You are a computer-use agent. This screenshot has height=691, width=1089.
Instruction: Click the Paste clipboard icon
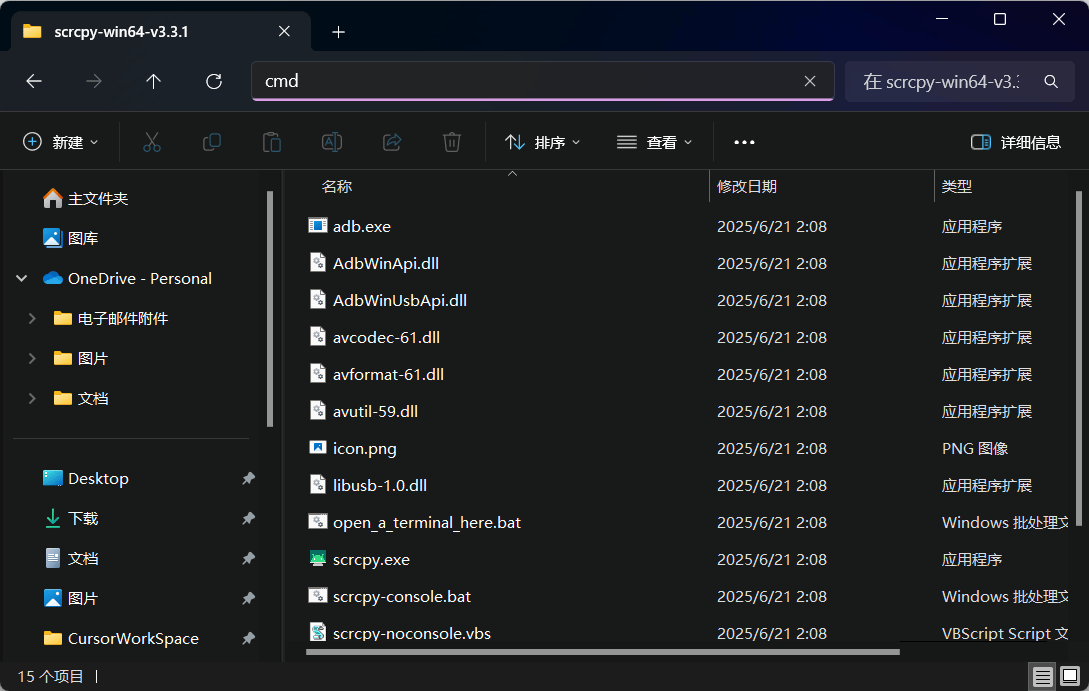point(272,142)
